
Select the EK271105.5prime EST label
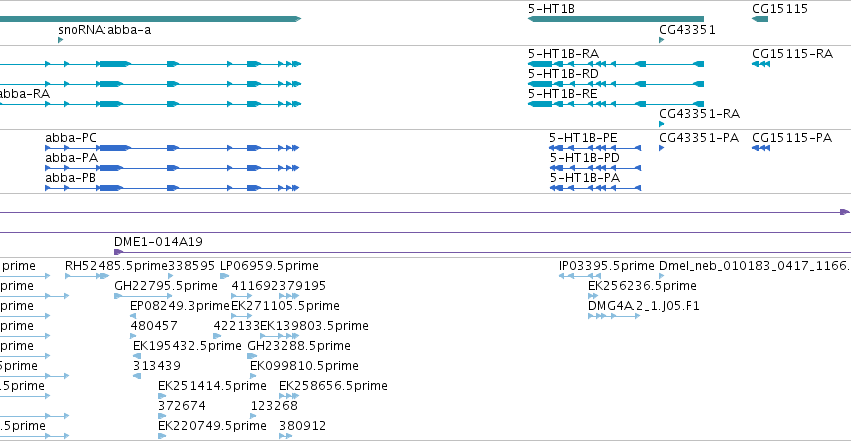click(285, 306)
